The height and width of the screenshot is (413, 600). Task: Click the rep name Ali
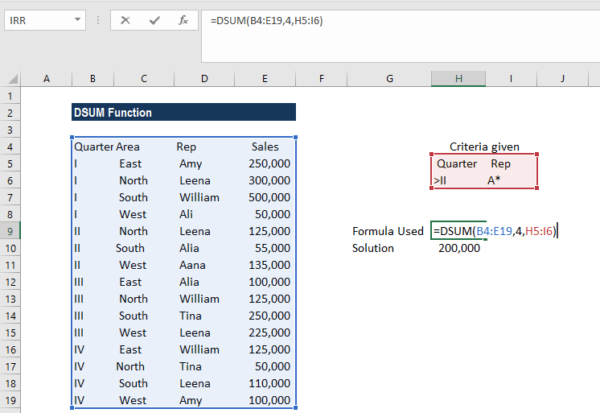coord(186,214)
